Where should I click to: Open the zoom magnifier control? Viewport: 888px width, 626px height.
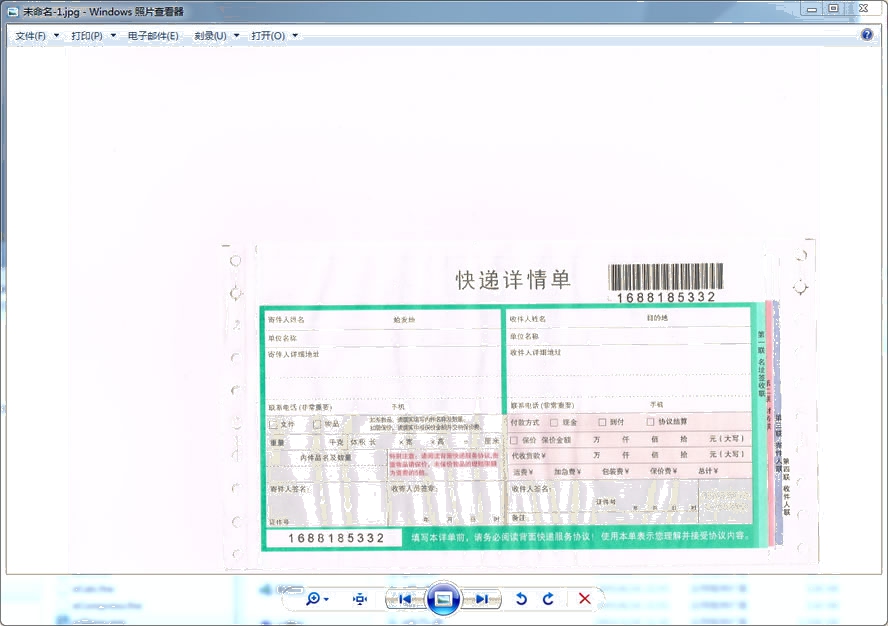tap(316, 599)
